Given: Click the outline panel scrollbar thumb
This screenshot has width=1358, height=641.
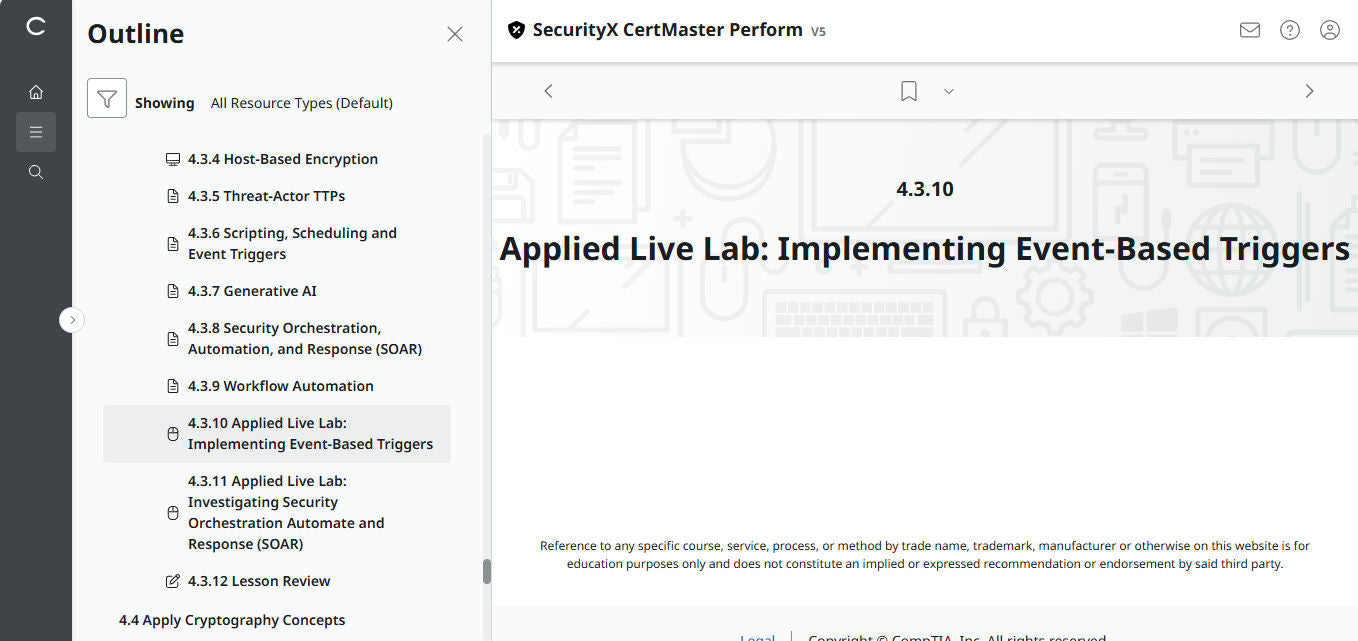Looking at the screenshot, I should pos(487,570).
